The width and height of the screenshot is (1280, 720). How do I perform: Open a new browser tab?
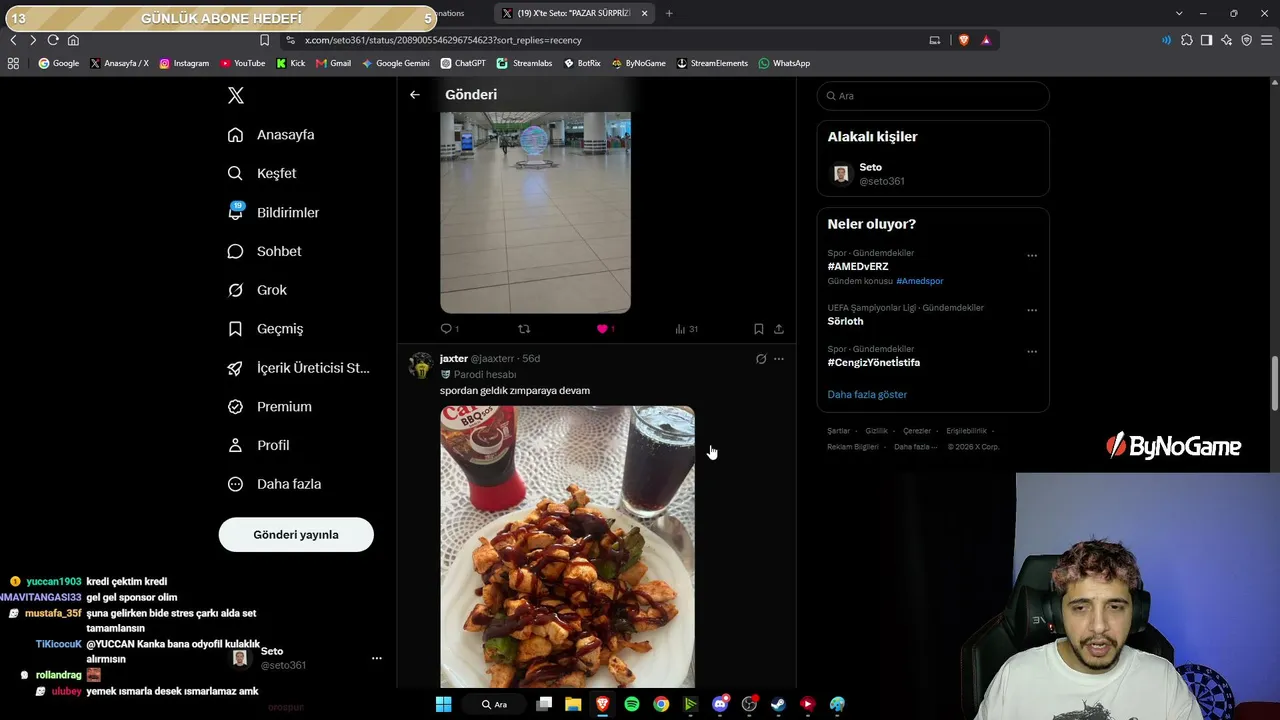tap(669, 13)
